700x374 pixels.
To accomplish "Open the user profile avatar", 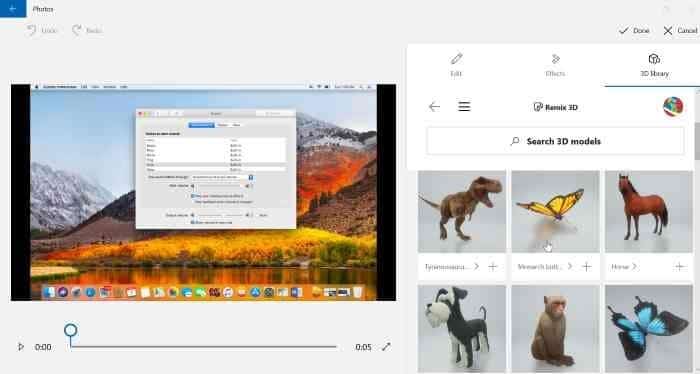I will 673,107.
